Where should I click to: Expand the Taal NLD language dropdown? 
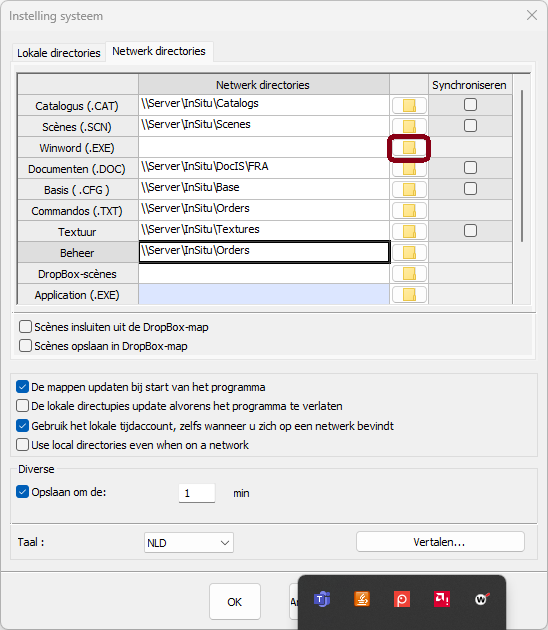click(189, 543)
